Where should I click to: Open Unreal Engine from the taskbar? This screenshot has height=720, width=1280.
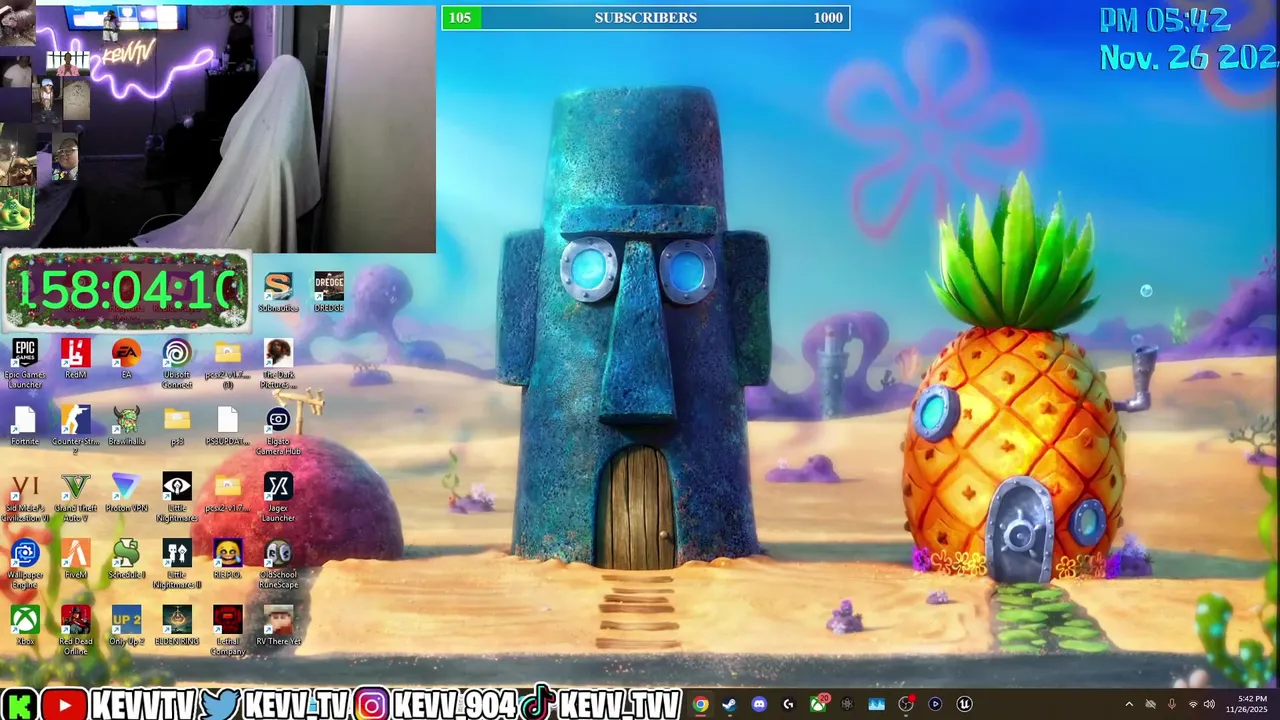point(964,704)
